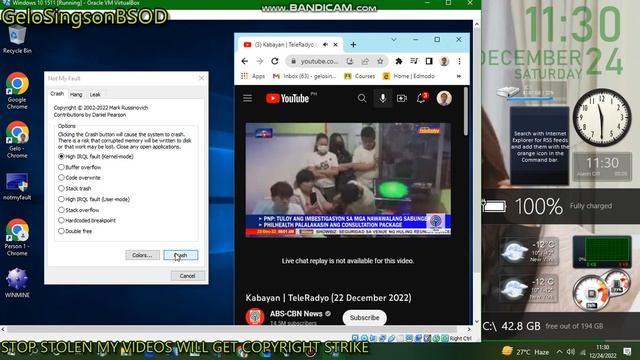
Task: Show hidden system tray icons
Action: point(559,352)
